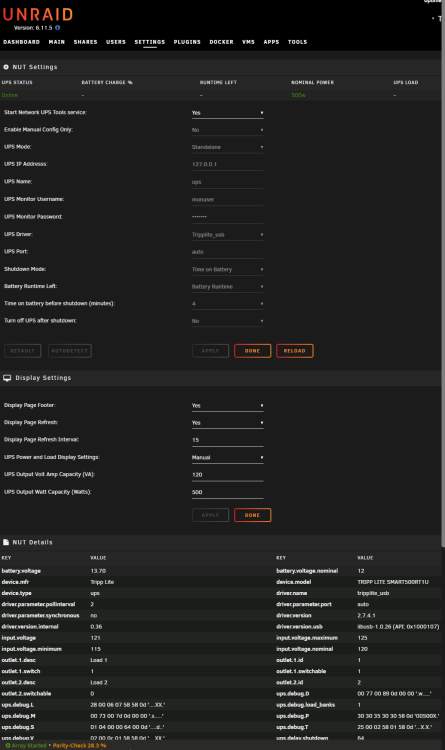
Task: Click Done in NUT Settings
Action: pyautogui.click(x=253, y=351)
